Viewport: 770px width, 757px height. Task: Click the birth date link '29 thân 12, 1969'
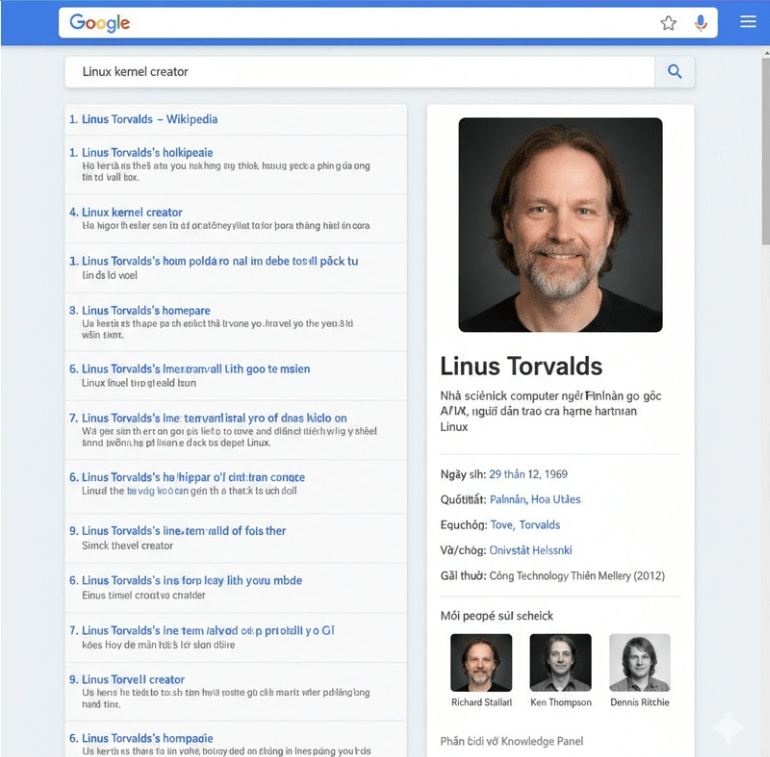point(528,473)
